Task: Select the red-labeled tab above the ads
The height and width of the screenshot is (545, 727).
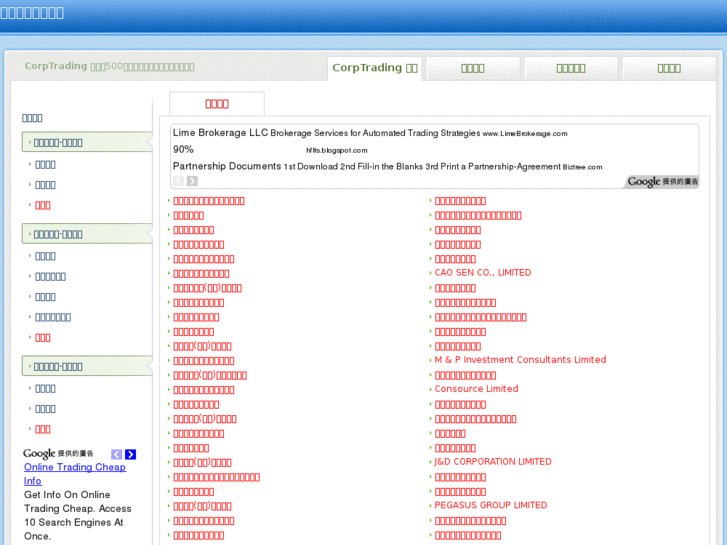Action: pos(217,103)
